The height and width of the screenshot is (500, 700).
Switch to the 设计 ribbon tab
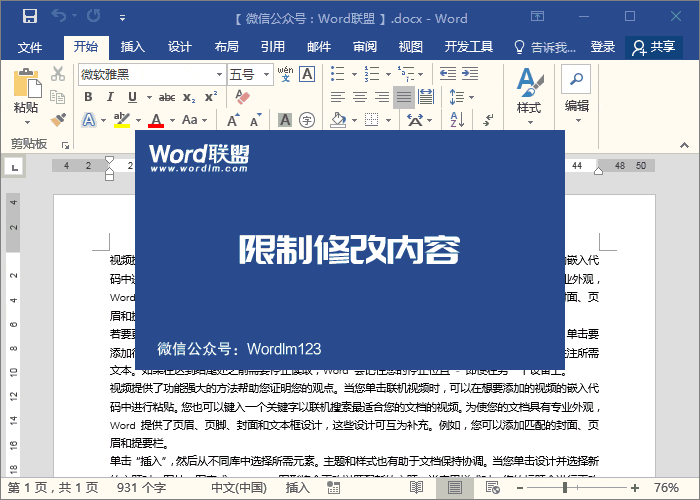(179, 47)
